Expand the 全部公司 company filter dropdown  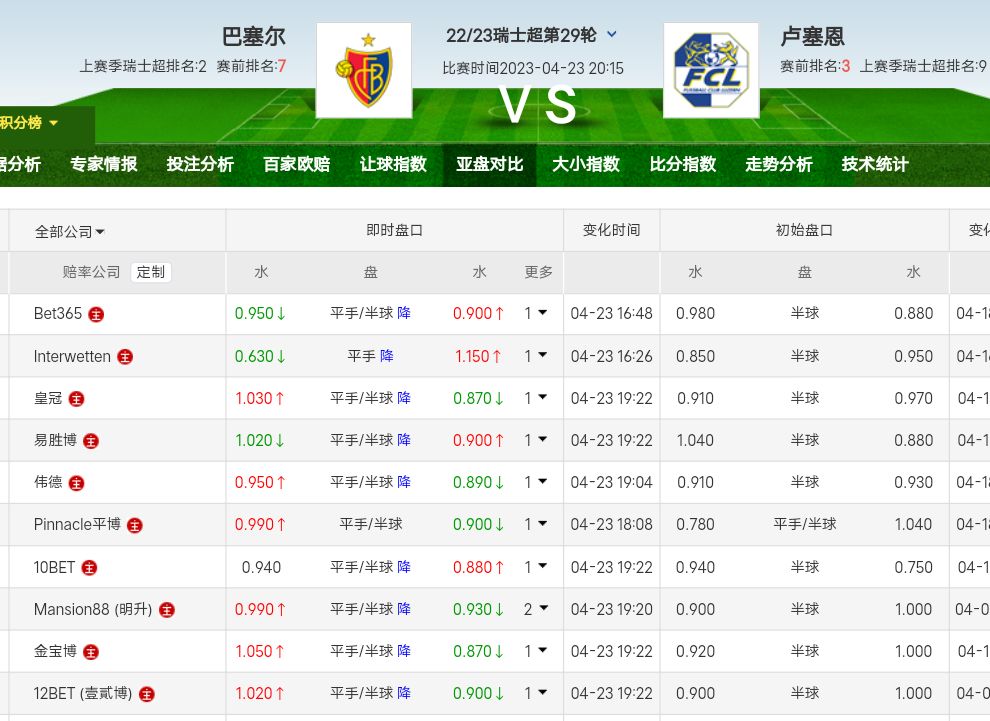pos(70,232)
